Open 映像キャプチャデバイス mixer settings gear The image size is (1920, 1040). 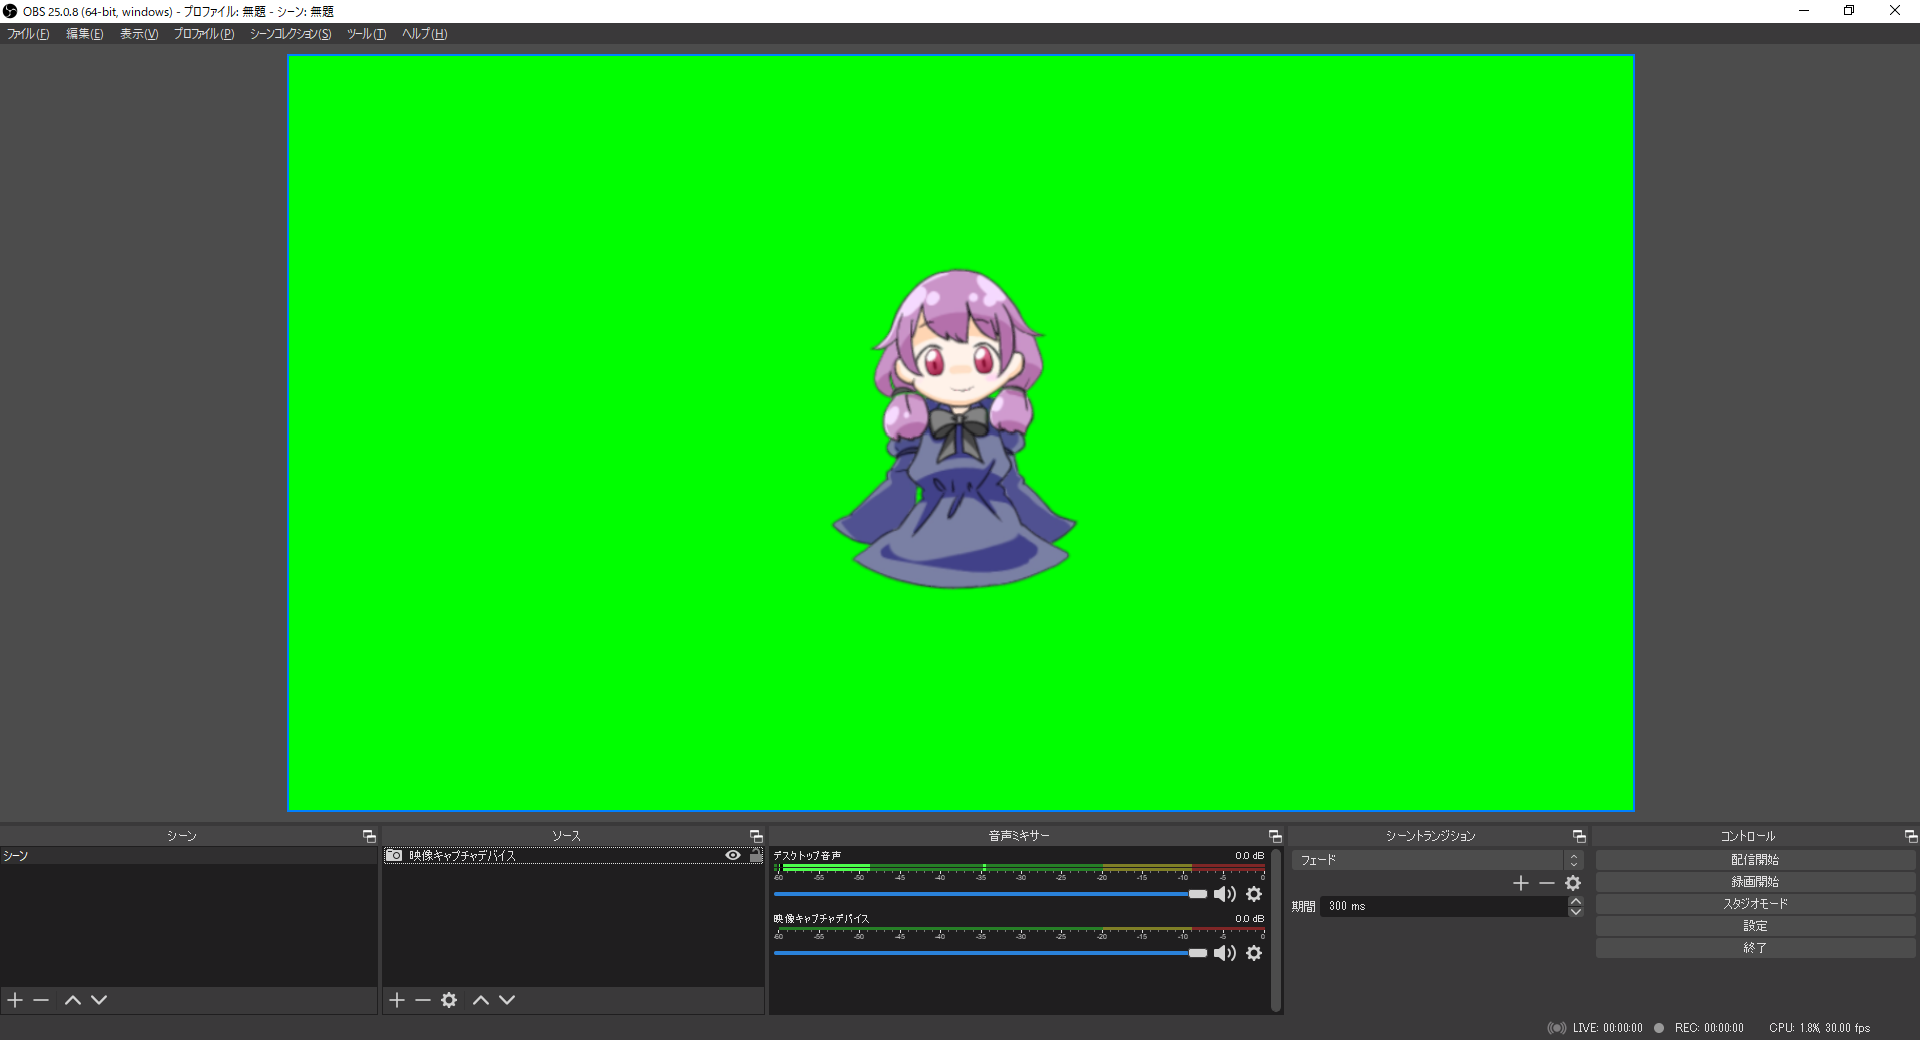click(1254, 953)
